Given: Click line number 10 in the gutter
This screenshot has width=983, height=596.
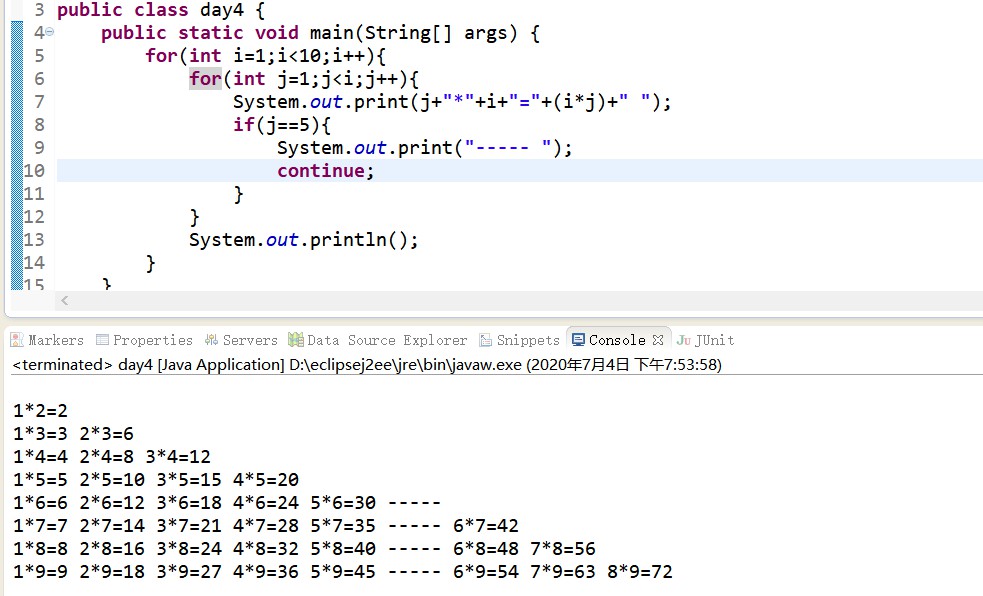Looking at the screenshot, I should click(x=34, y=170).
